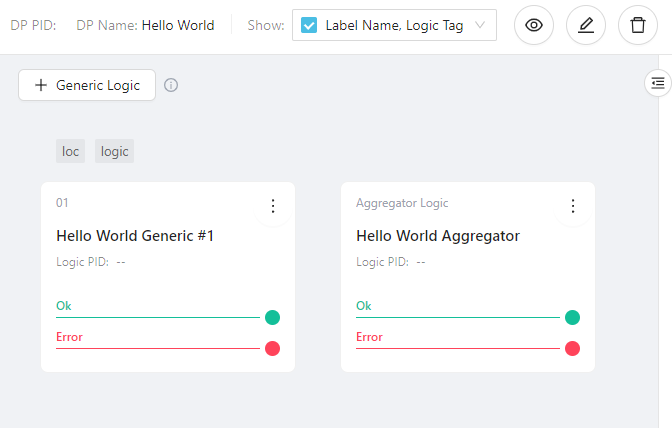Click red Error port on Generic #1 card
The image size is (672, 428).
click(272, 349)
